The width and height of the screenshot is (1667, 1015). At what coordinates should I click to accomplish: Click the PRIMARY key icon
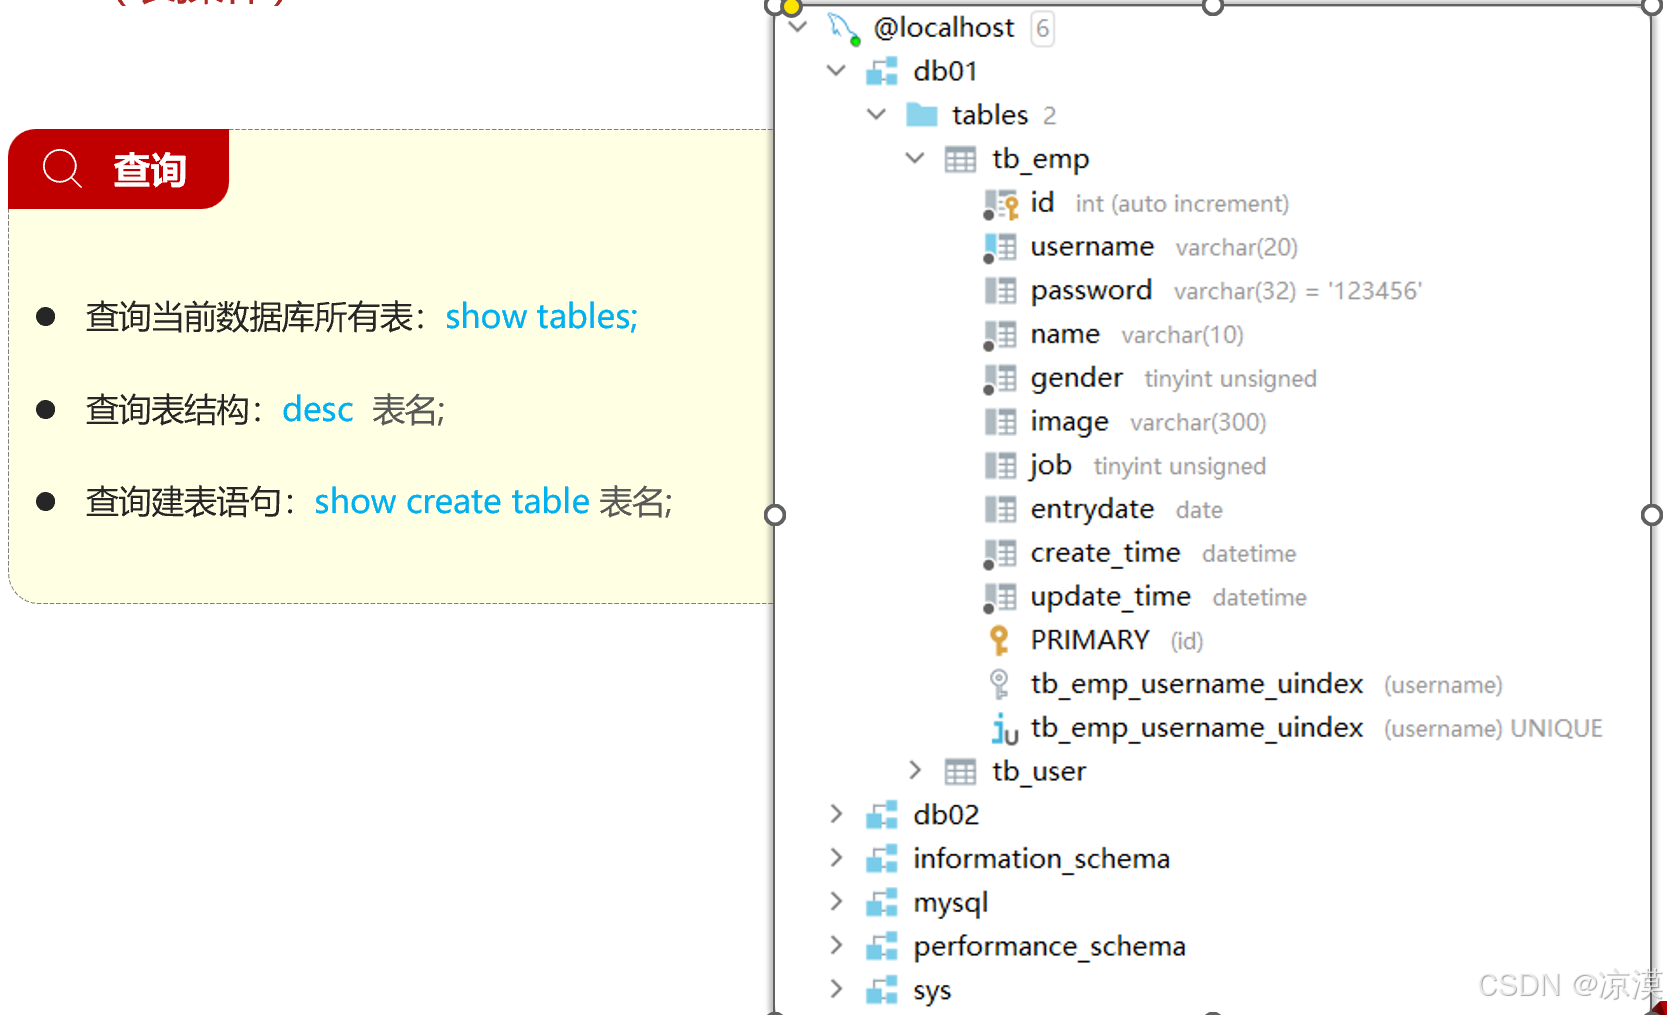point(999,639)
